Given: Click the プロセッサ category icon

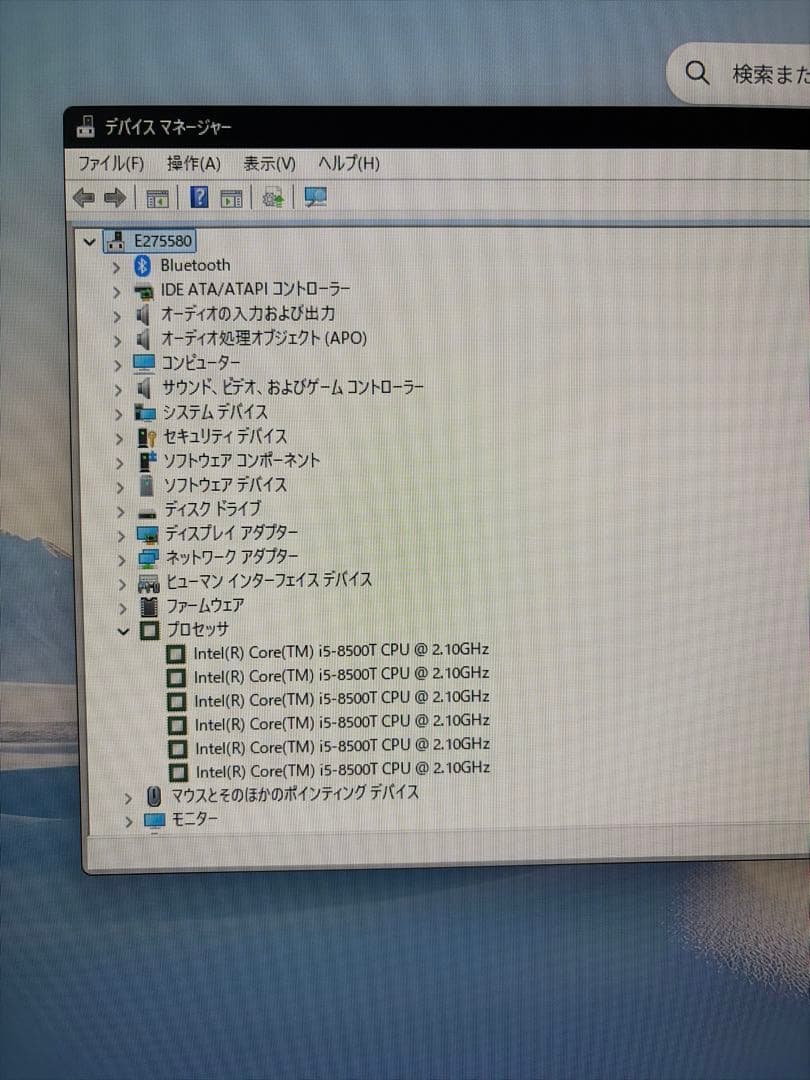Looking at the screenshot, I should [x=149, y=630].
